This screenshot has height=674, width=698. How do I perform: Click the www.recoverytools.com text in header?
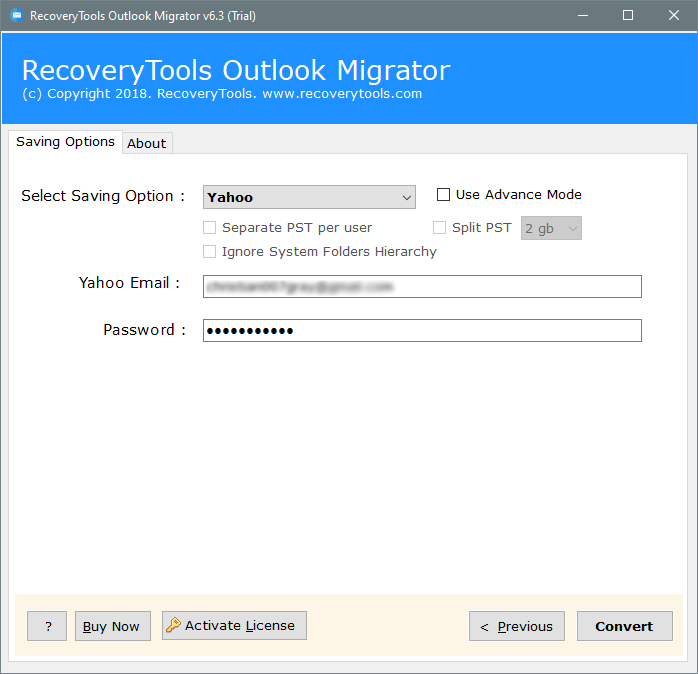tap(342, 93)
